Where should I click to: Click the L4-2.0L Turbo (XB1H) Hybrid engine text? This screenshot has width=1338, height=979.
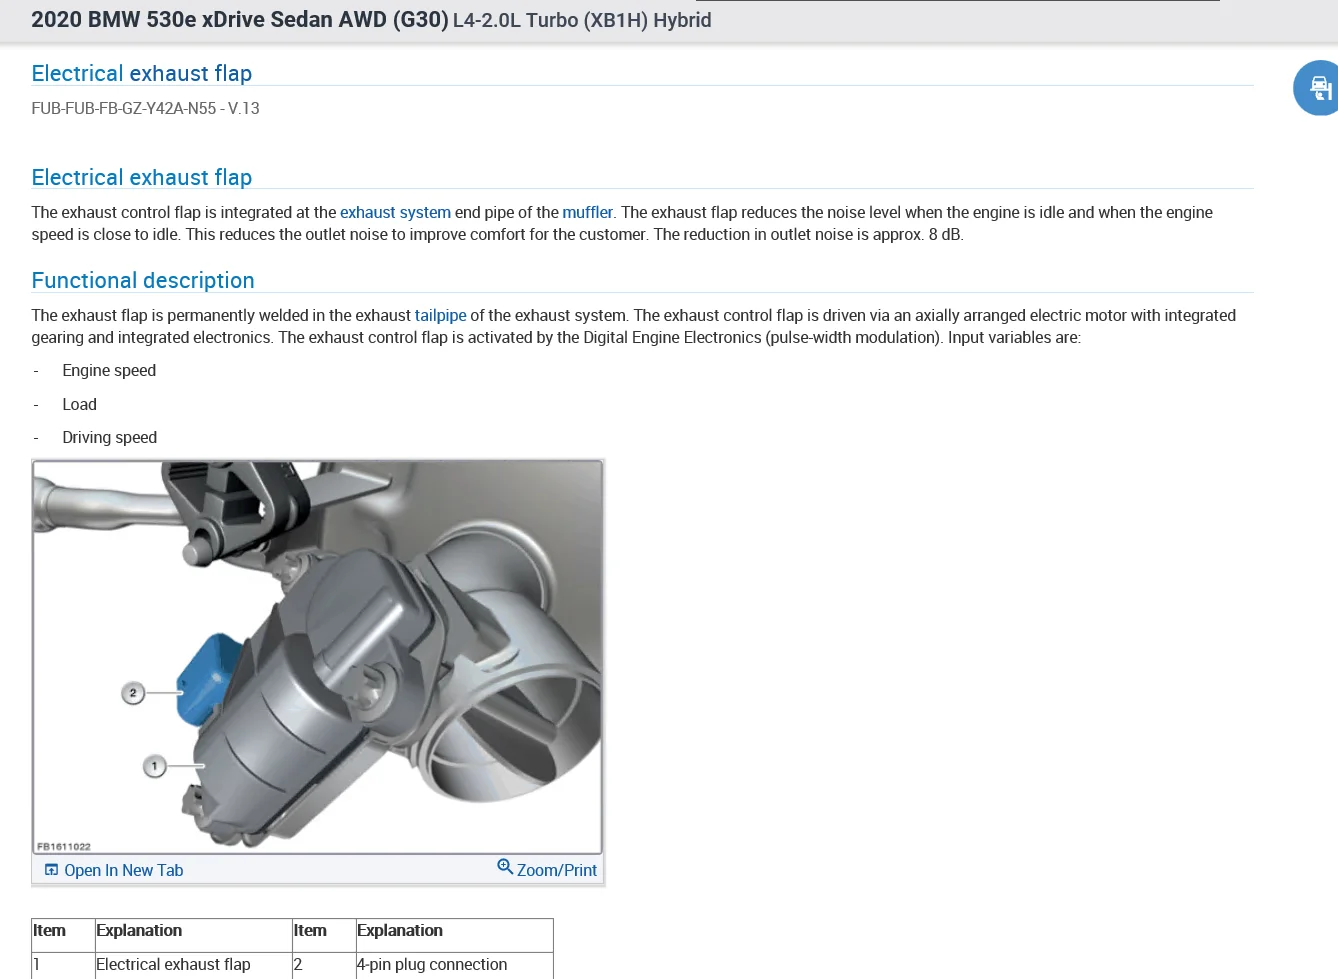pyautogui.click(x=582, y=20)
